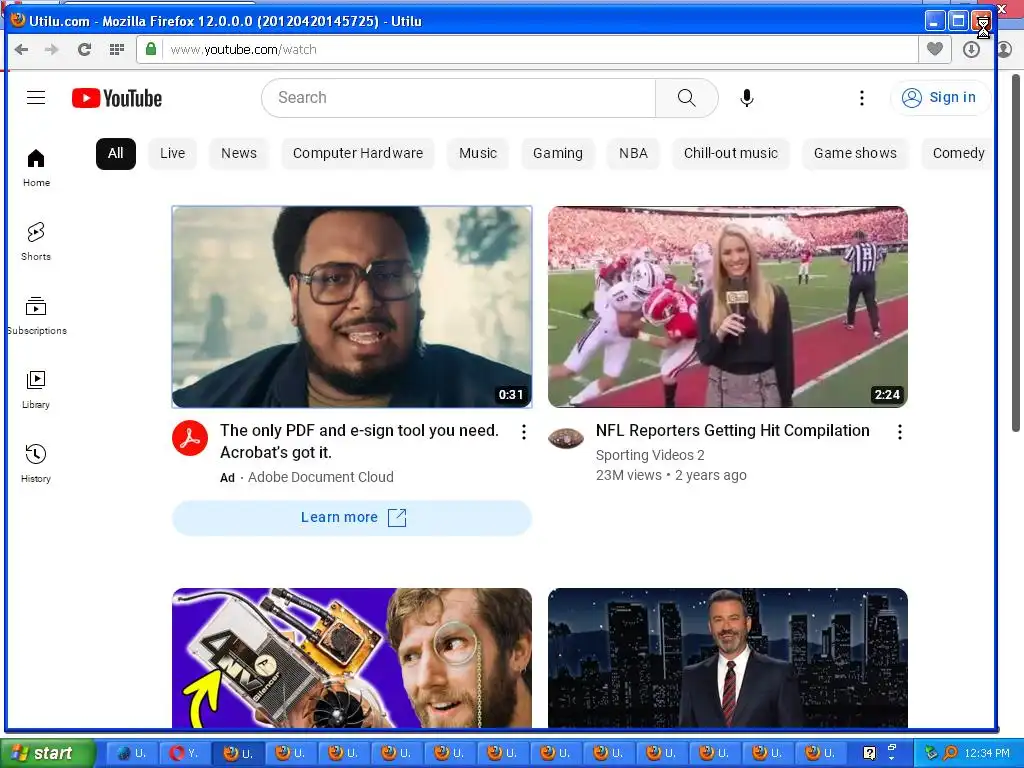This screenshot has width=1024, height=768.
Task: Click the YouTube logo
Action: coord(117,98)
